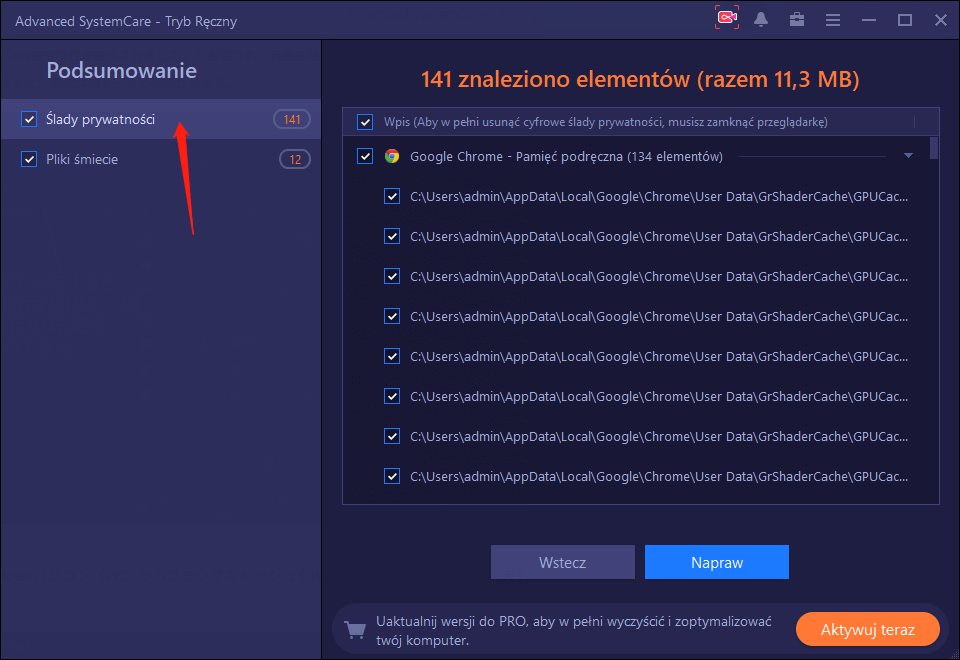The height and width of the screenshot is (660, 960).
Task: Click the 12 count badge
Action: (x=295, y=159)
